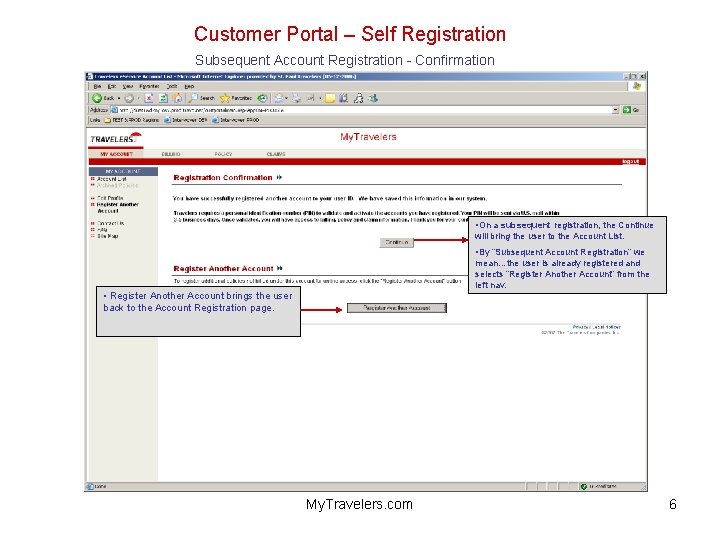Click the red X Stop icon
The height and width of the screenshot is (540, 720).
(x=149, y=98)
